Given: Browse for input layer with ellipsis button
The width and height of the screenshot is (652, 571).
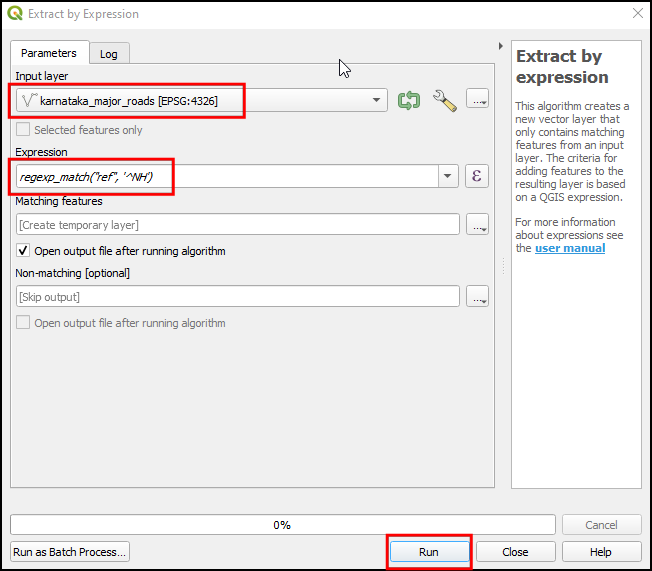Looking at the screenshot, I should point(477,99).
